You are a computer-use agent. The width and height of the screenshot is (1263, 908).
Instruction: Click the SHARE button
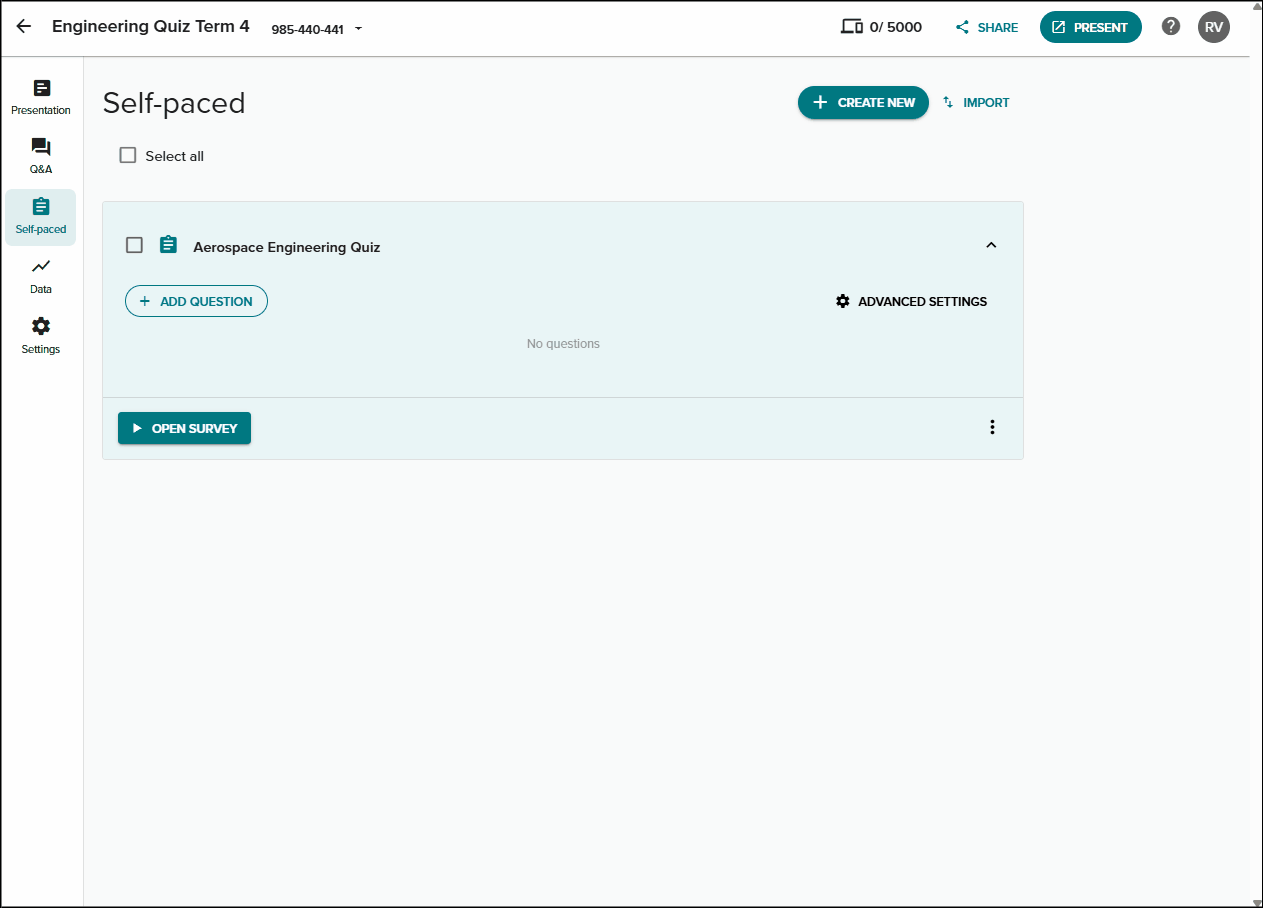coord(987,28)
